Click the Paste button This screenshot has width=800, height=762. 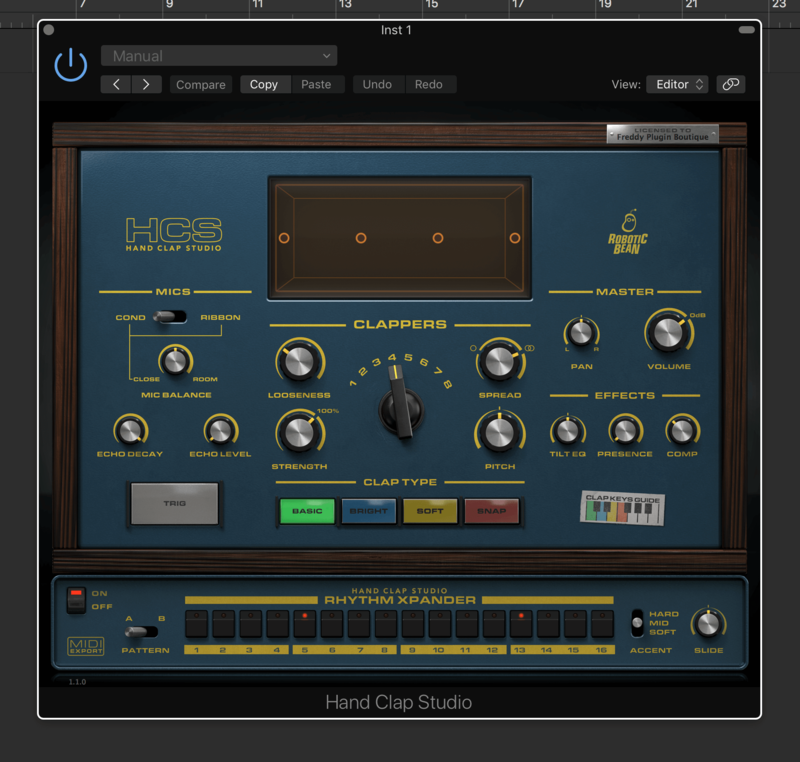tap(316, 84)
